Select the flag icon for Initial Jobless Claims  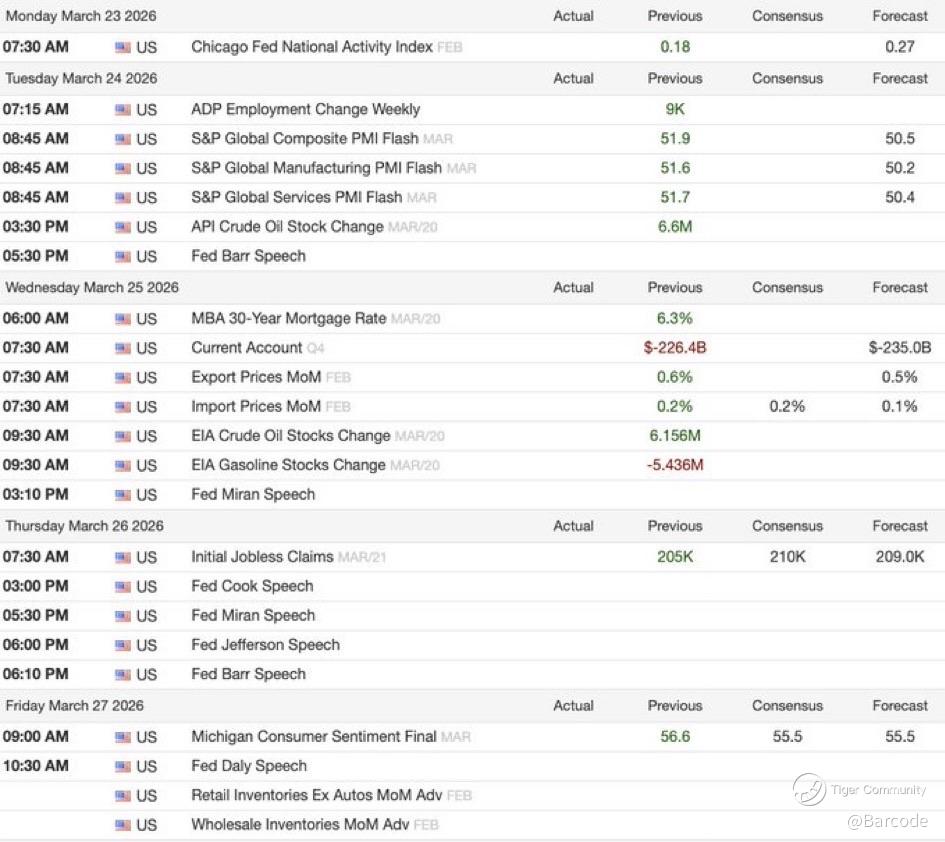tap(123, 557)
